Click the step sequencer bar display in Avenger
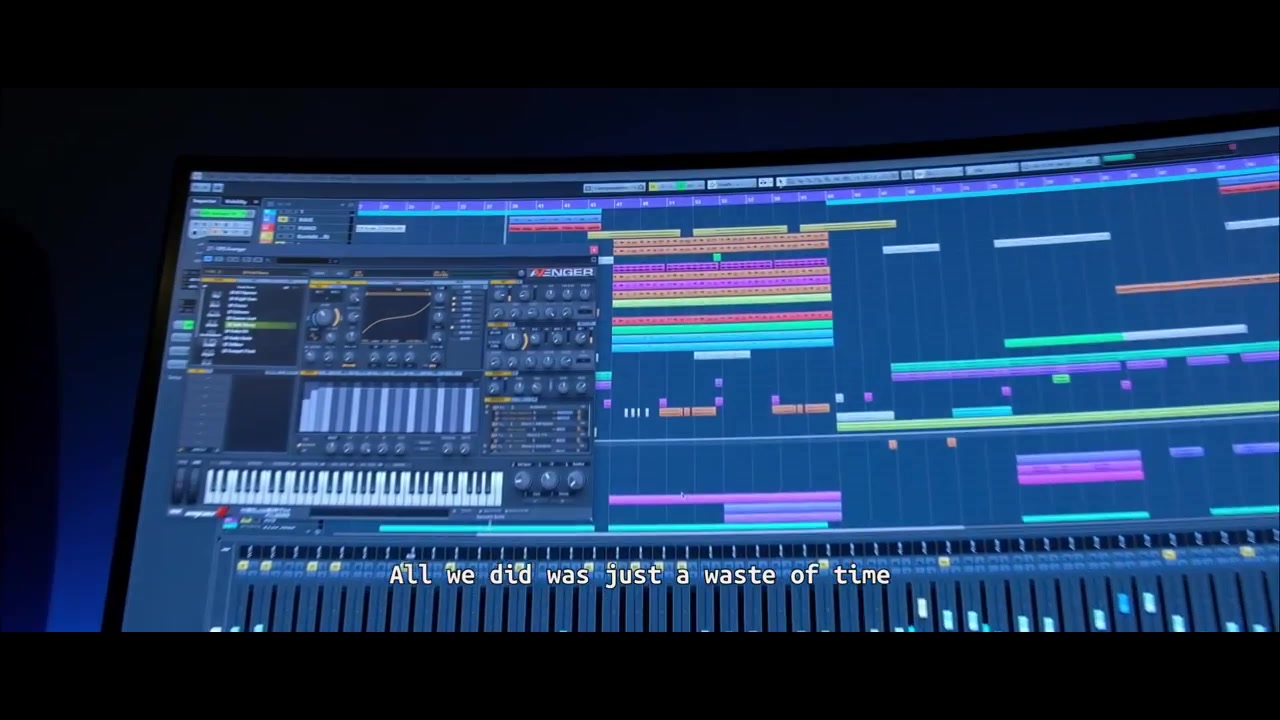 click(388, 408)
